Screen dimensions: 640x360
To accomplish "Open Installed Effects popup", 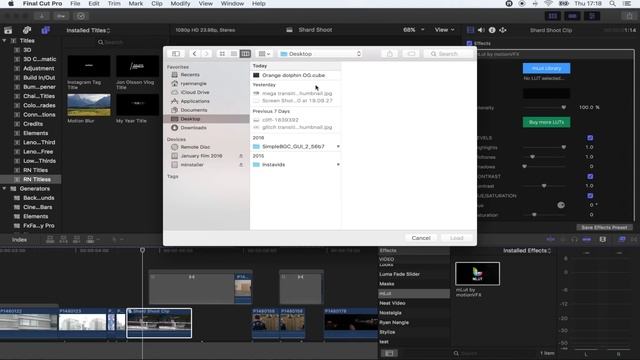I will pos(527,251).
